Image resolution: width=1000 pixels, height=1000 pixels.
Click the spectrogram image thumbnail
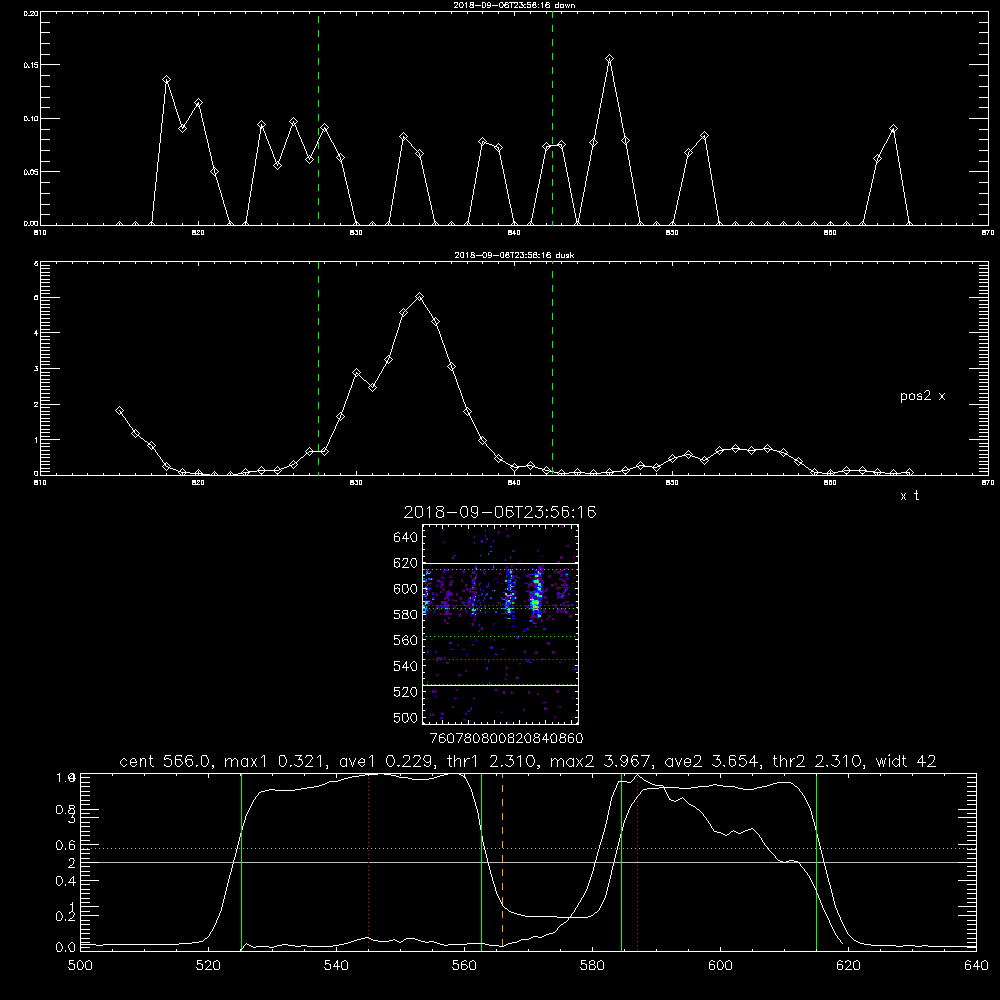point(500,624)
